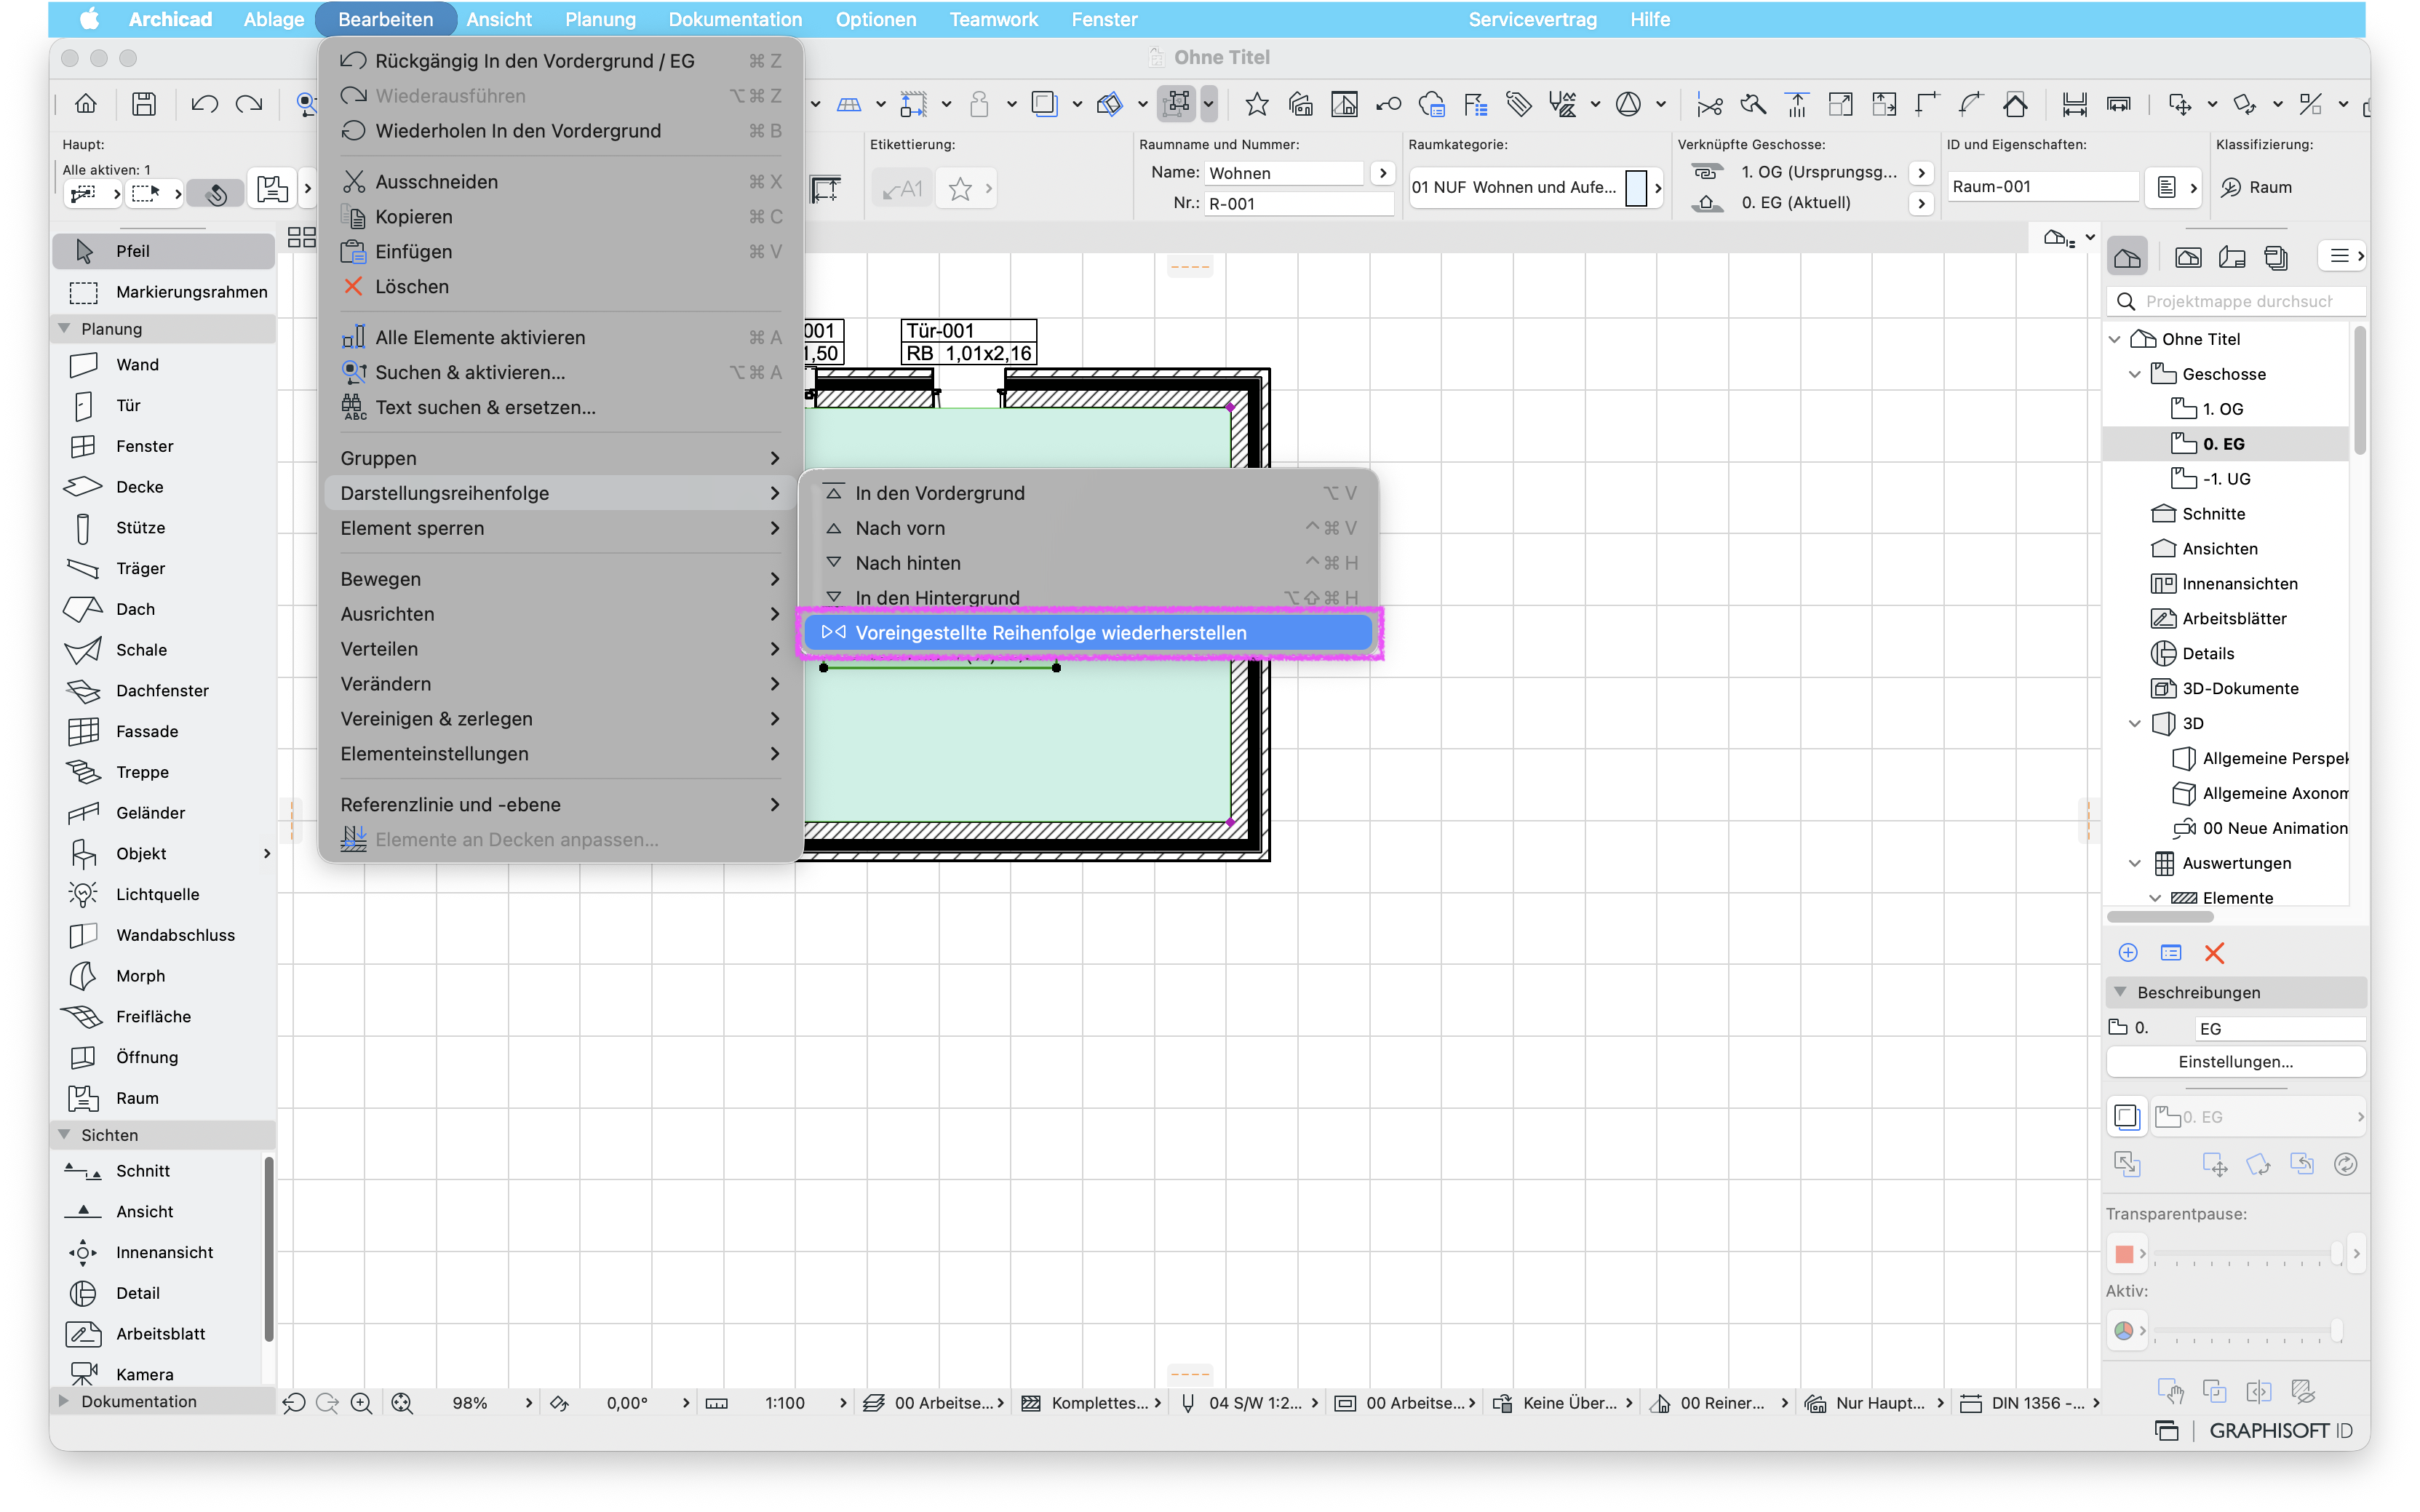Image resolution: width=2420 pixels, height=1512 pixels.
Task: Expand the Dokumentation toolbox section
Action: (x=65, y=1402)
